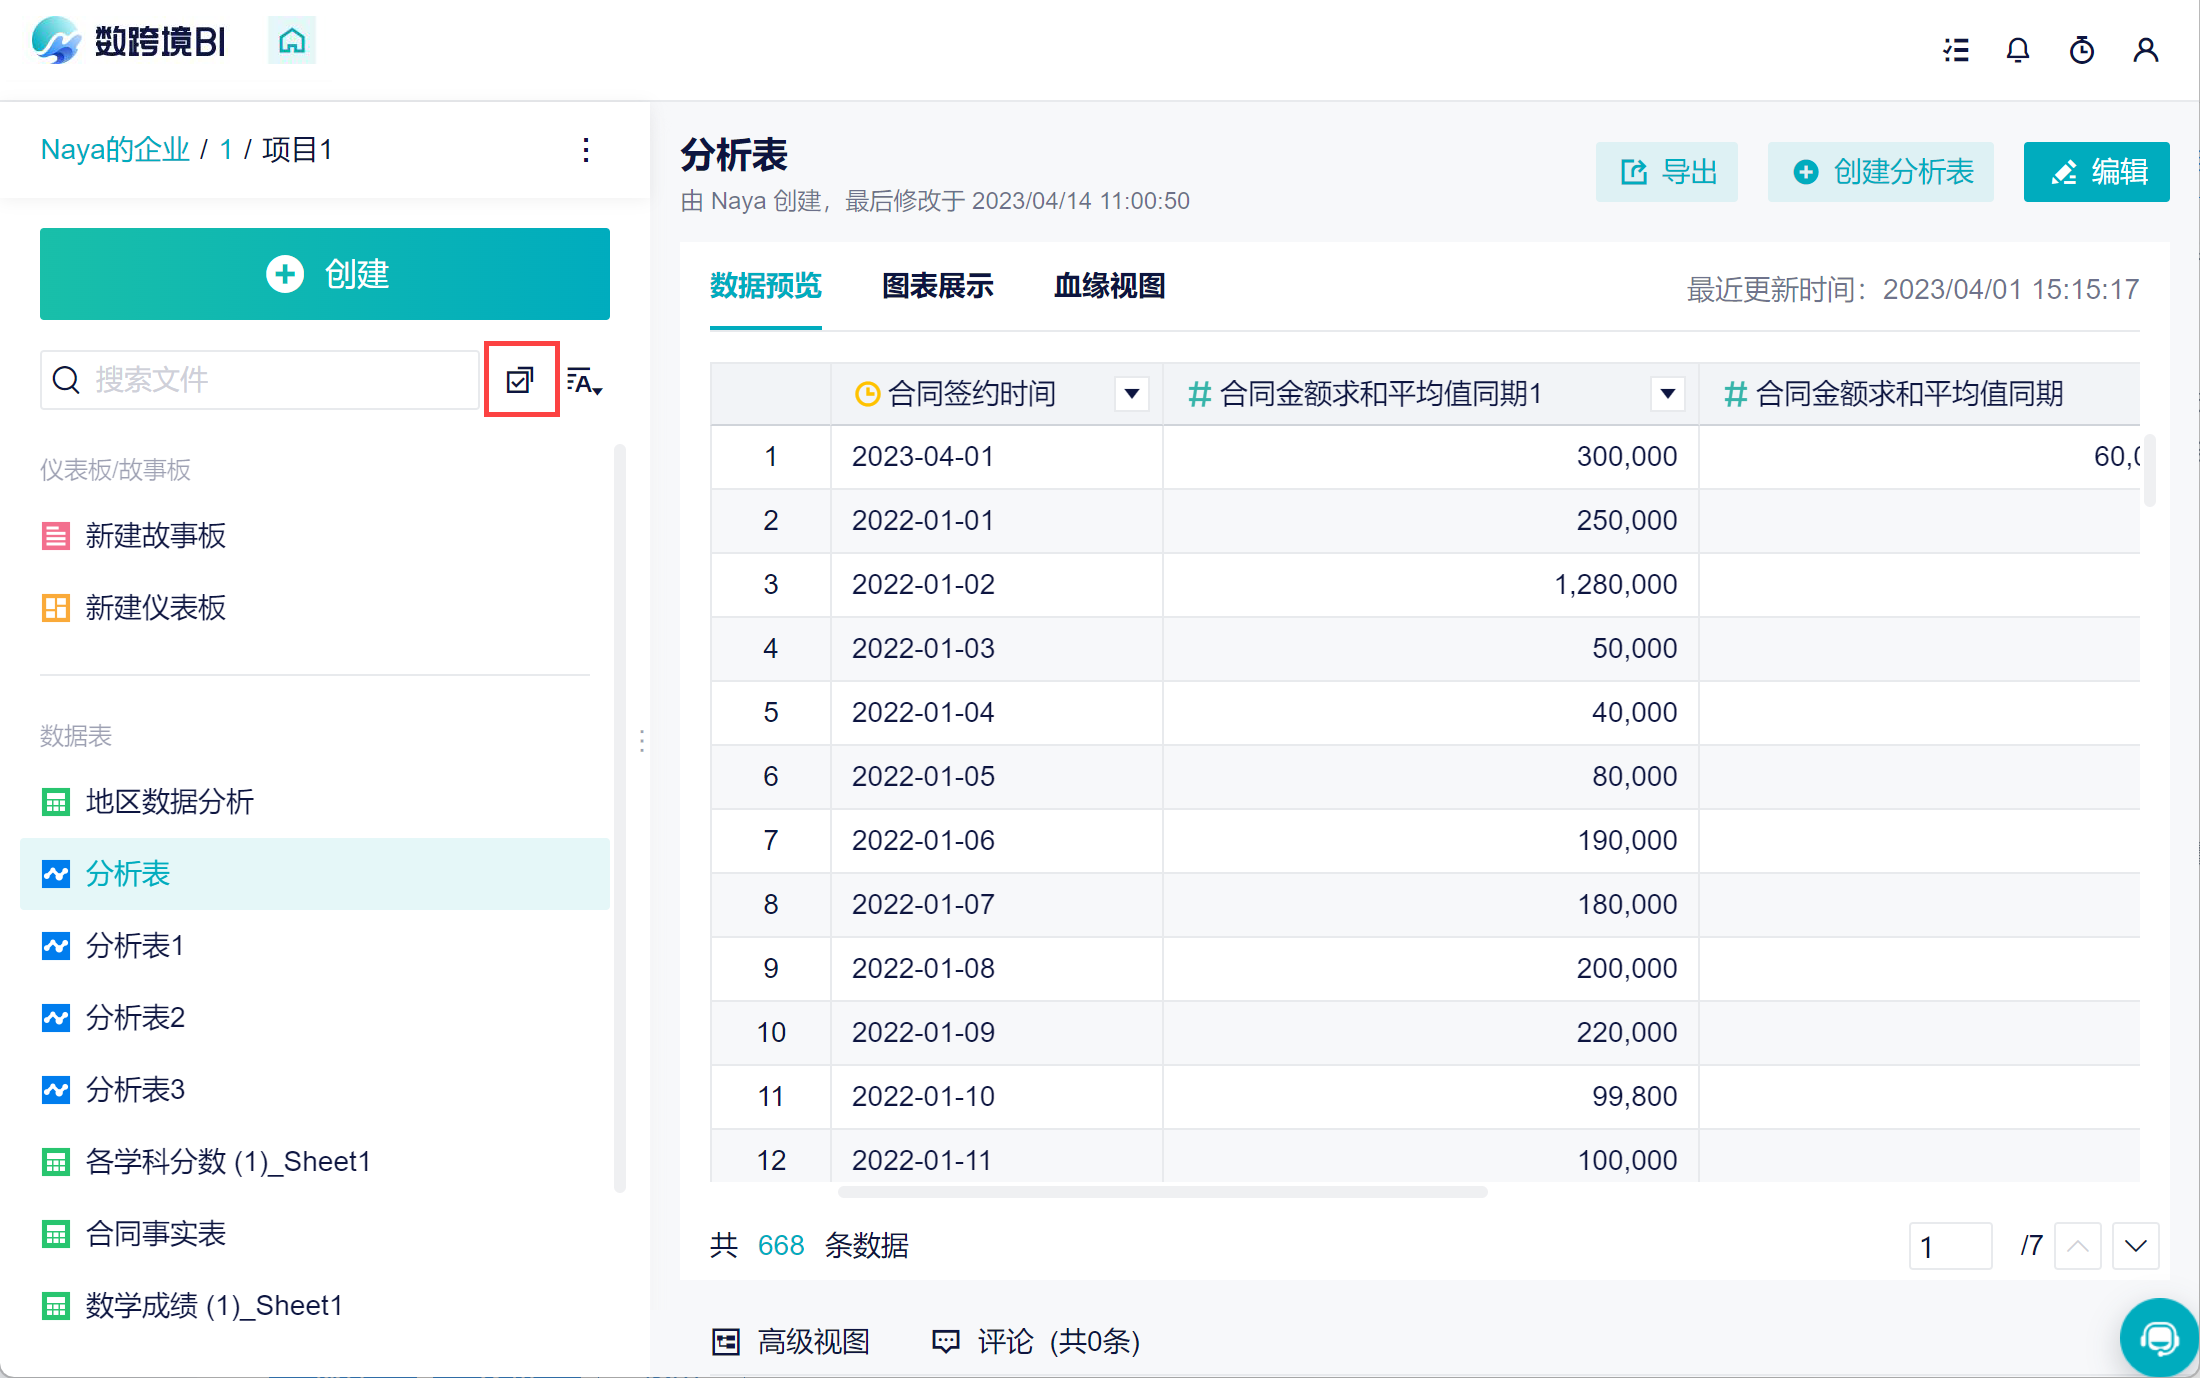Go to next page arrow

point(2135,1246)
